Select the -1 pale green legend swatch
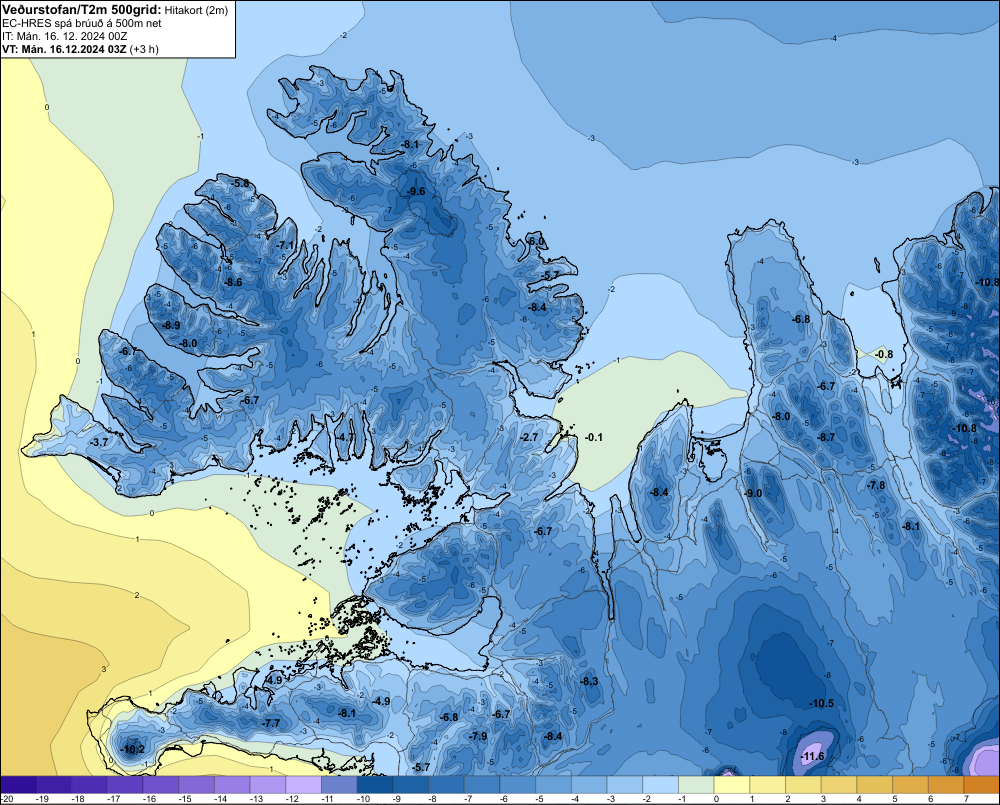The width and height of the screenshot is (1000, 805). point(696,784)
